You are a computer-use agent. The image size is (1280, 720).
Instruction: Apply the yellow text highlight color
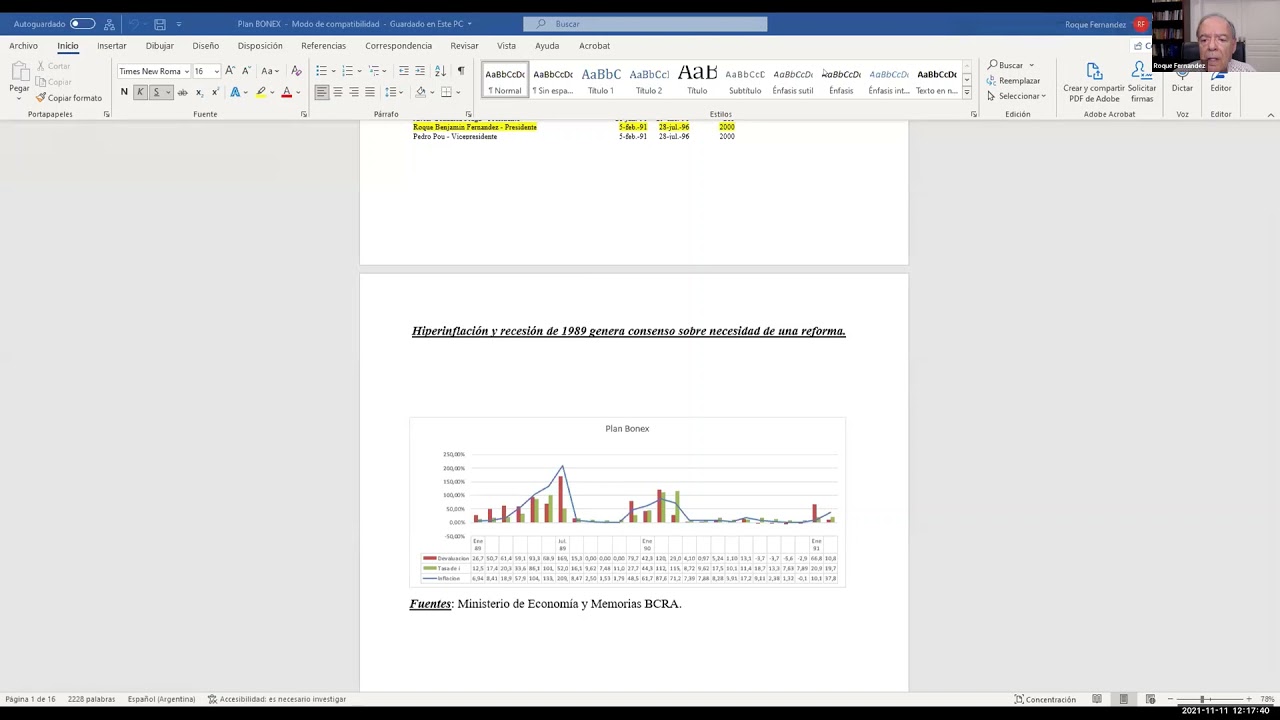[261, 92]
